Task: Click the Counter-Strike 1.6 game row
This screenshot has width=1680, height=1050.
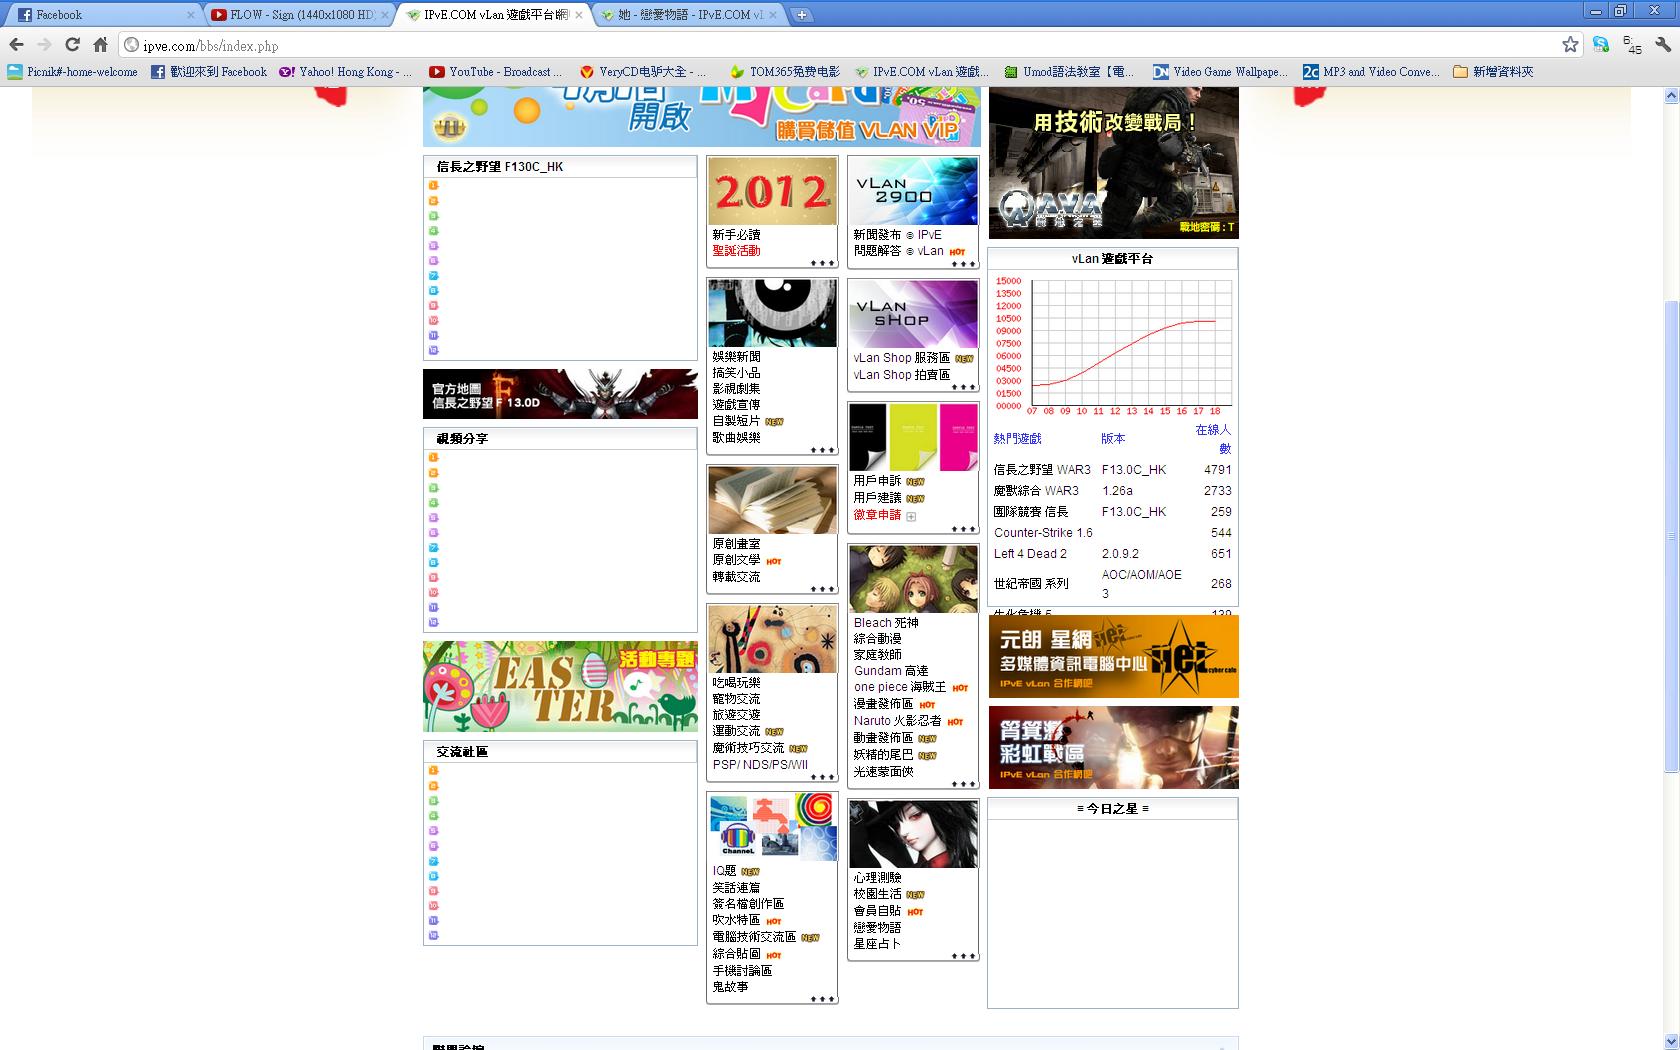Action: (1113, 533)
